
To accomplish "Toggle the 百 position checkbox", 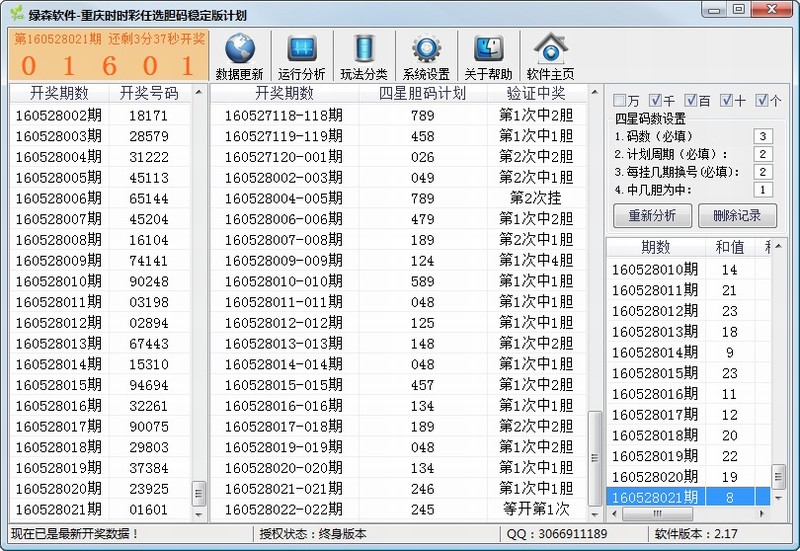I will 691,101.
